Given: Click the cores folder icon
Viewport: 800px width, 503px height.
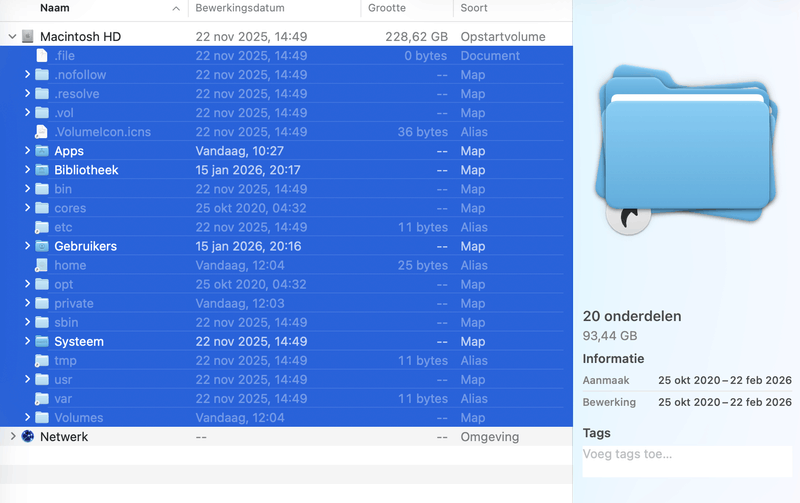Looking at the screenshot, I should (x=42, y=208).
